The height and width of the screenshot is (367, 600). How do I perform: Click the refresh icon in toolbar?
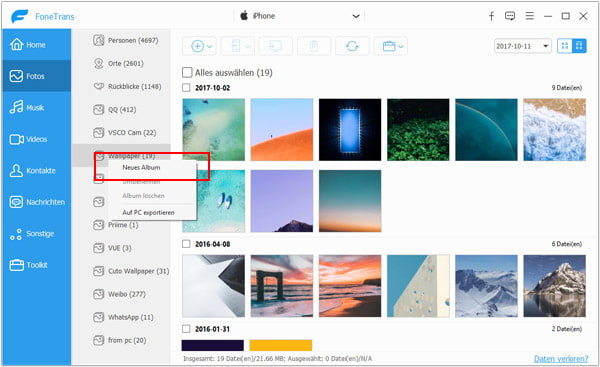352,46
